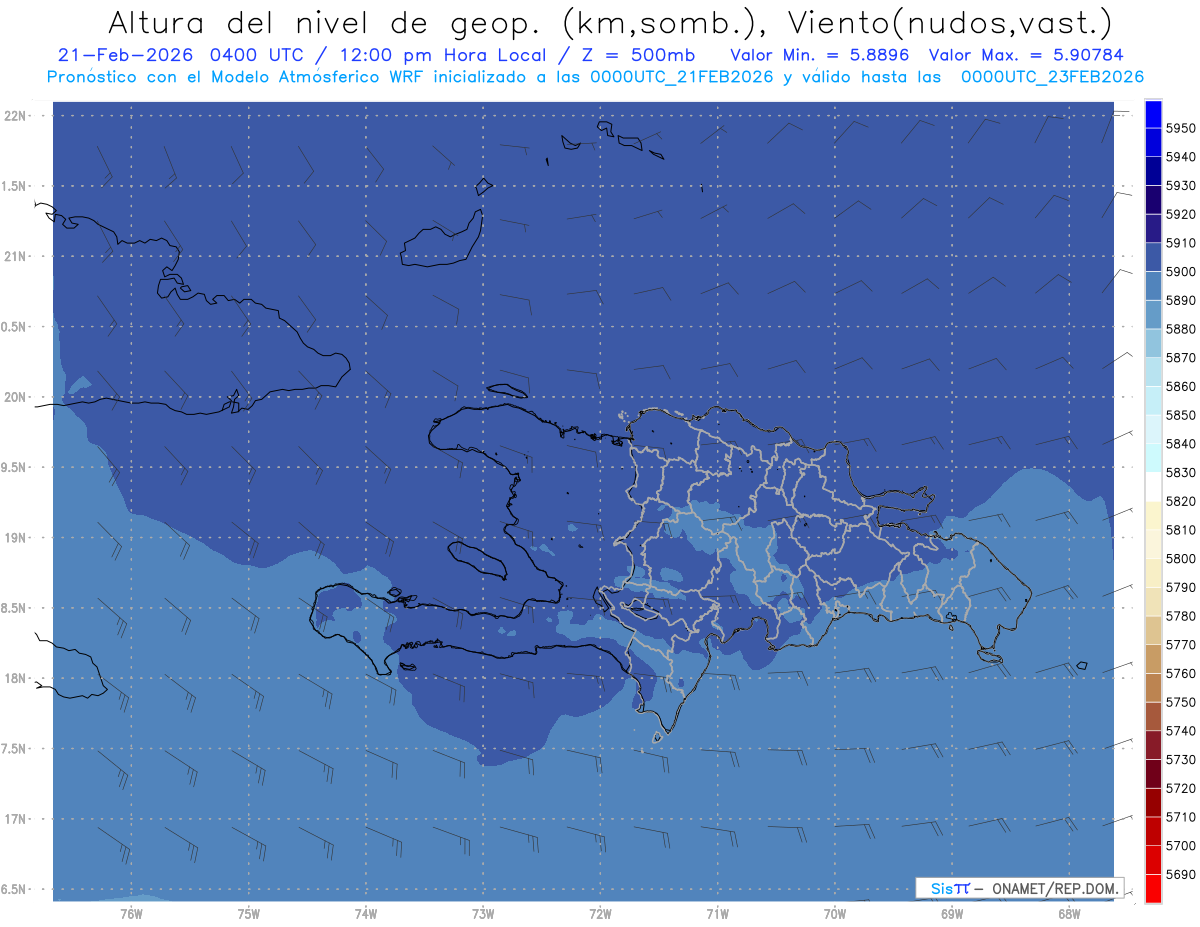Select the 74W longitude axis label
Screen dimensions: 1200x927
tap(366, 914)
